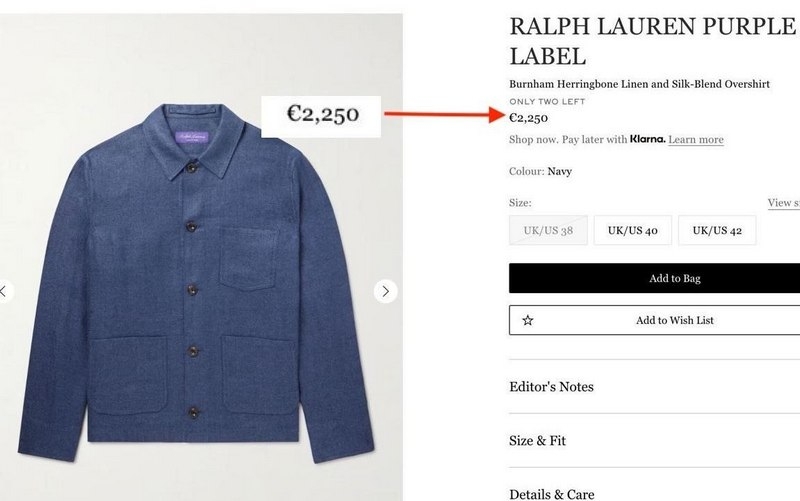This screenshot has width=800, height=501.
Task: Click the previous image arrow
Action: [x=4, y=291]
